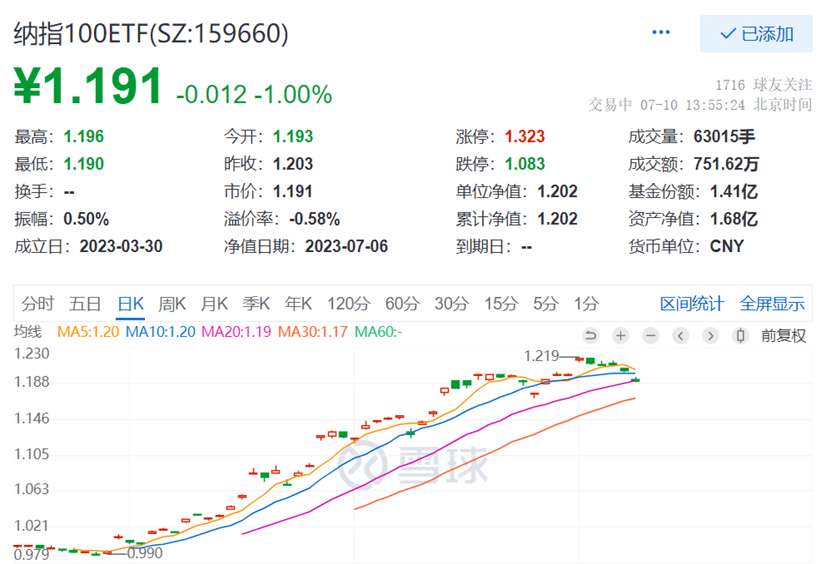This screenshot has height=564, width=831.
Task: Switch to the 1分 chart tab
Action: tap(586, 304)
